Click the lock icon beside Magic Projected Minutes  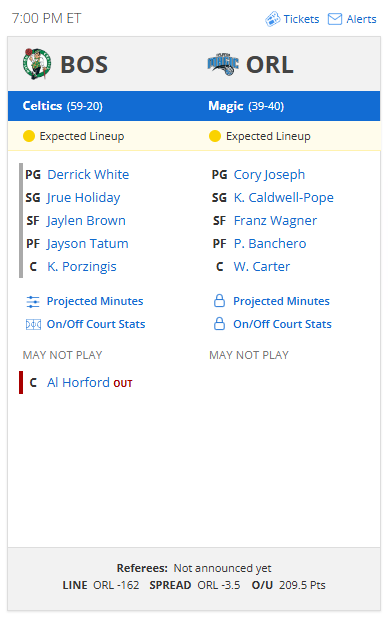pos(219,301)
